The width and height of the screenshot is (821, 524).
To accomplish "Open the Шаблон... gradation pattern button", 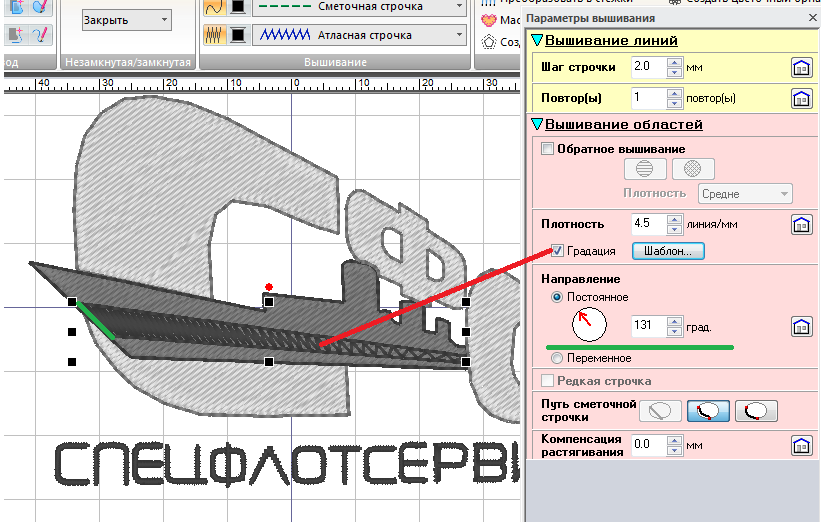I will click(668, 251).
